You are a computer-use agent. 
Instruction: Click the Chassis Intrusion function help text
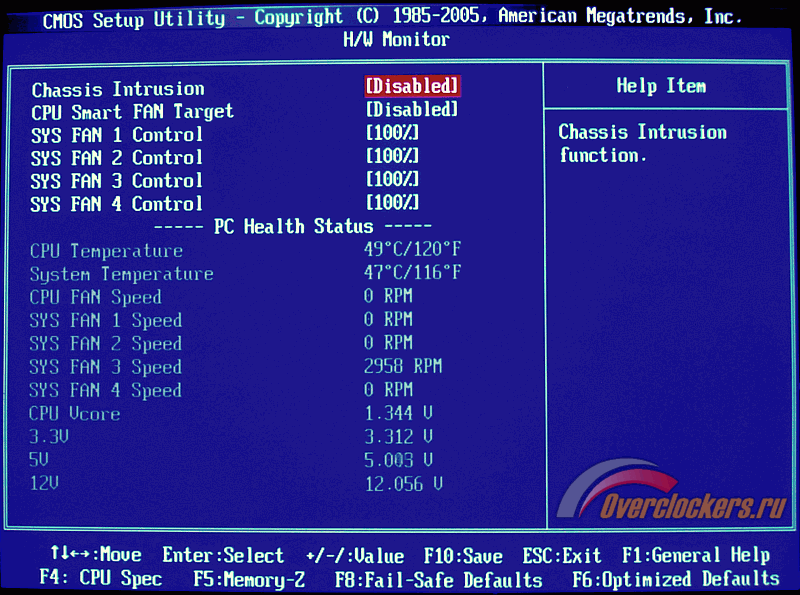coord(642,143)
